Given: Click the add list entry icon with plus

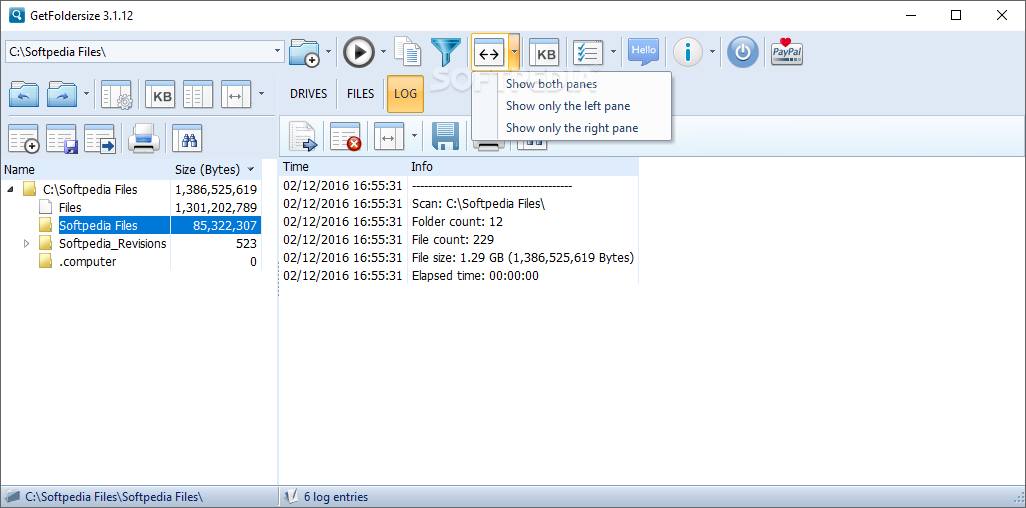Looking at the screenshot, I should pyautogui.click(x=24, y=138).
